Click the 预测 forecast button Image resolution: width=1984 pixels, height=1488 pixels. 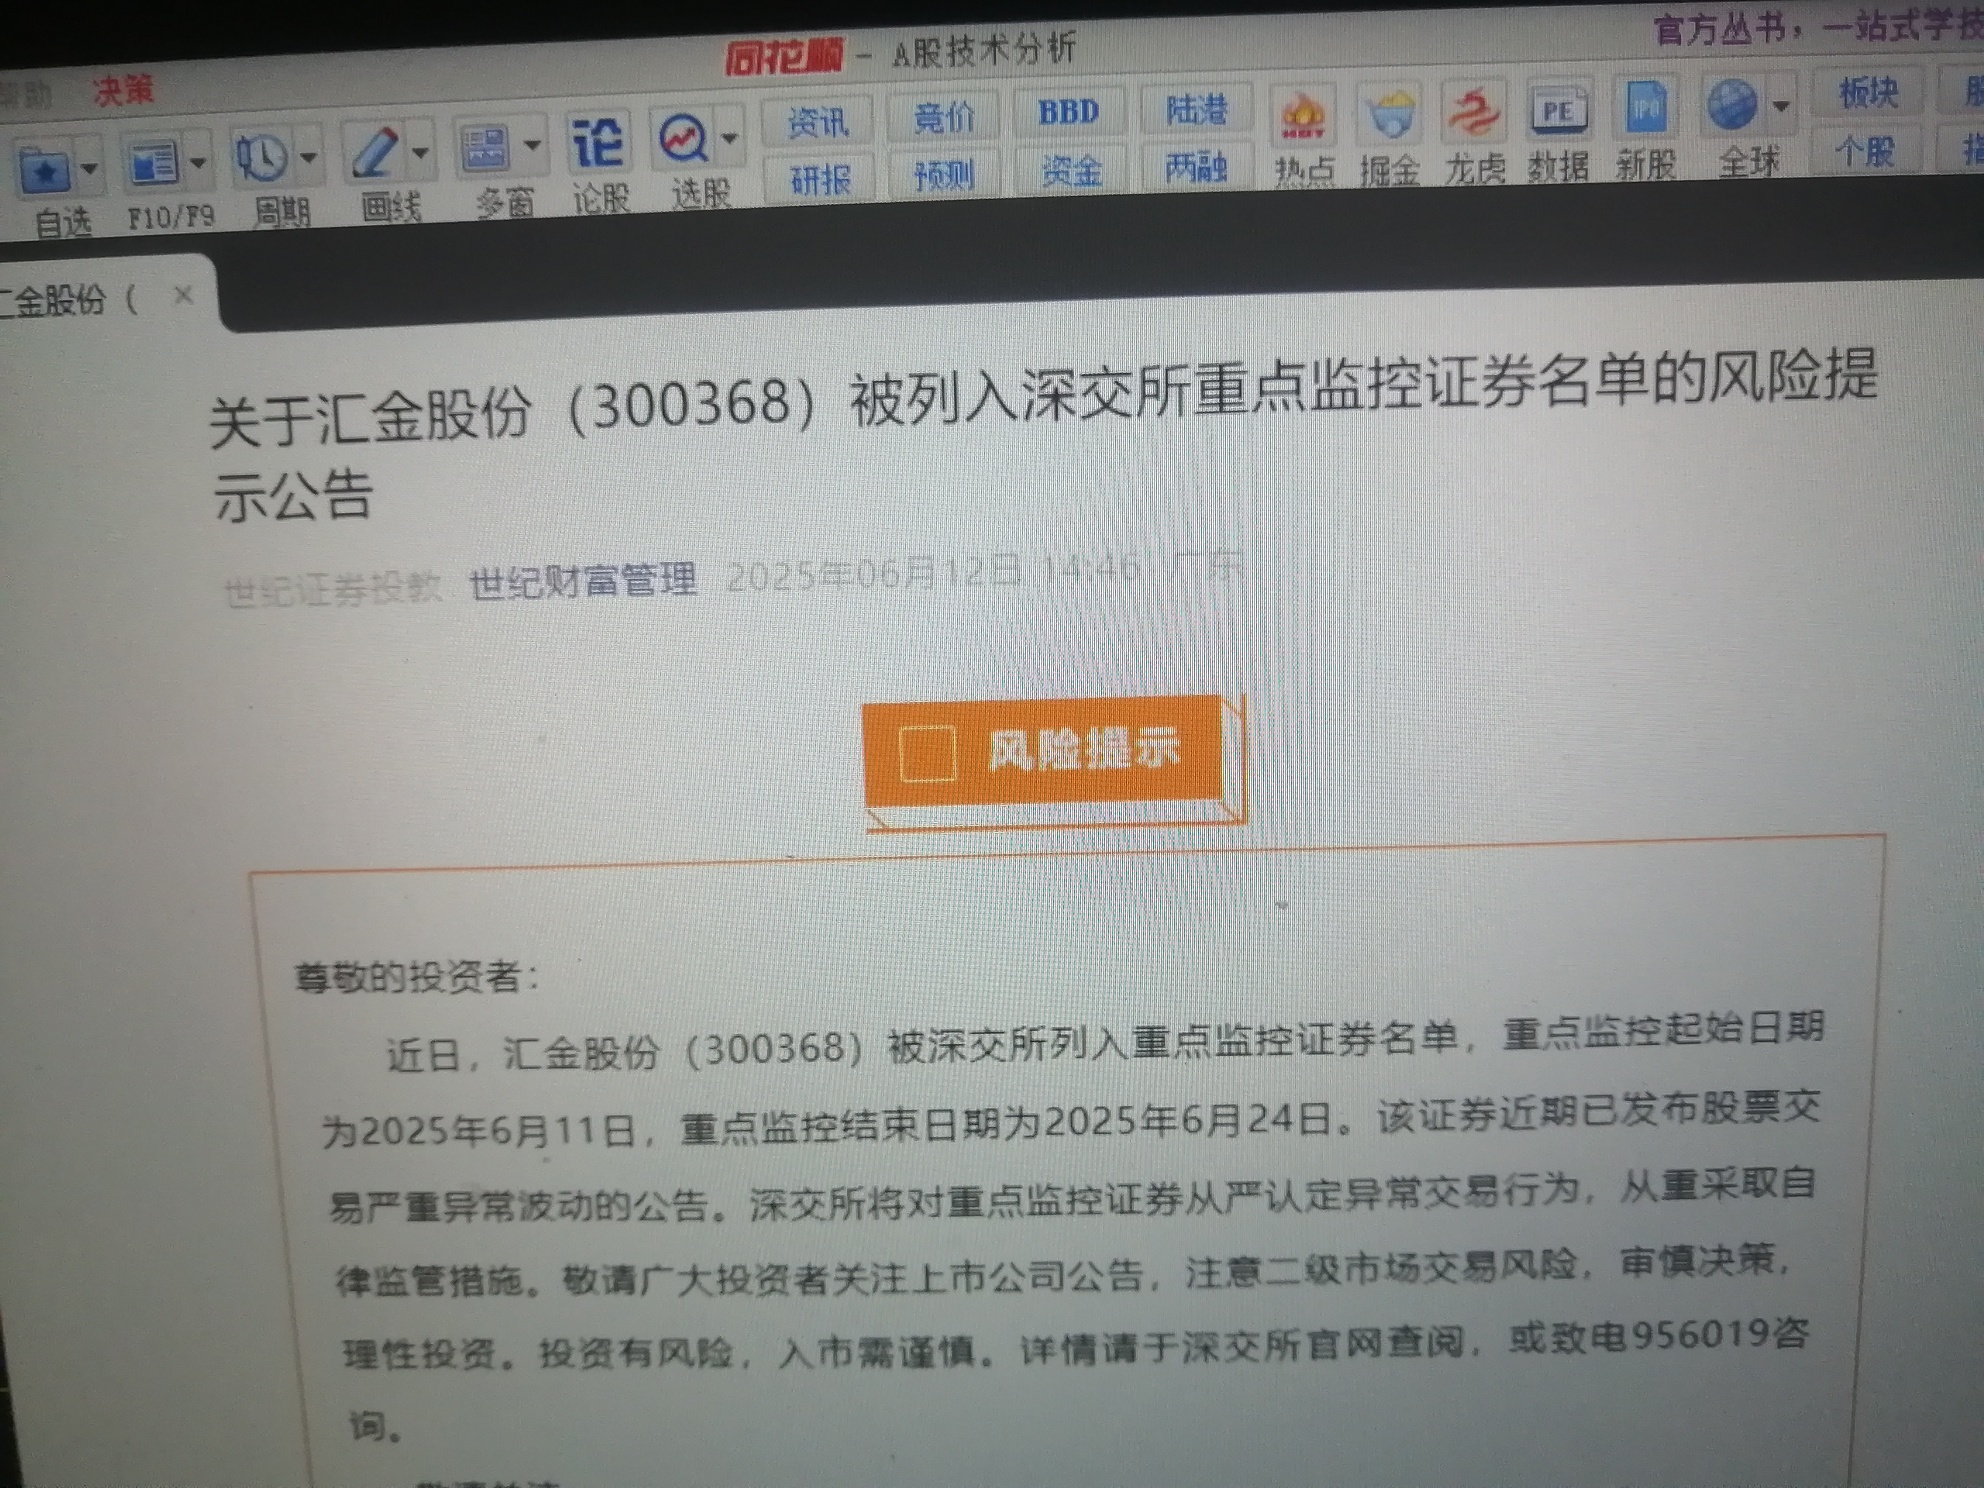(x=944, y=176)
